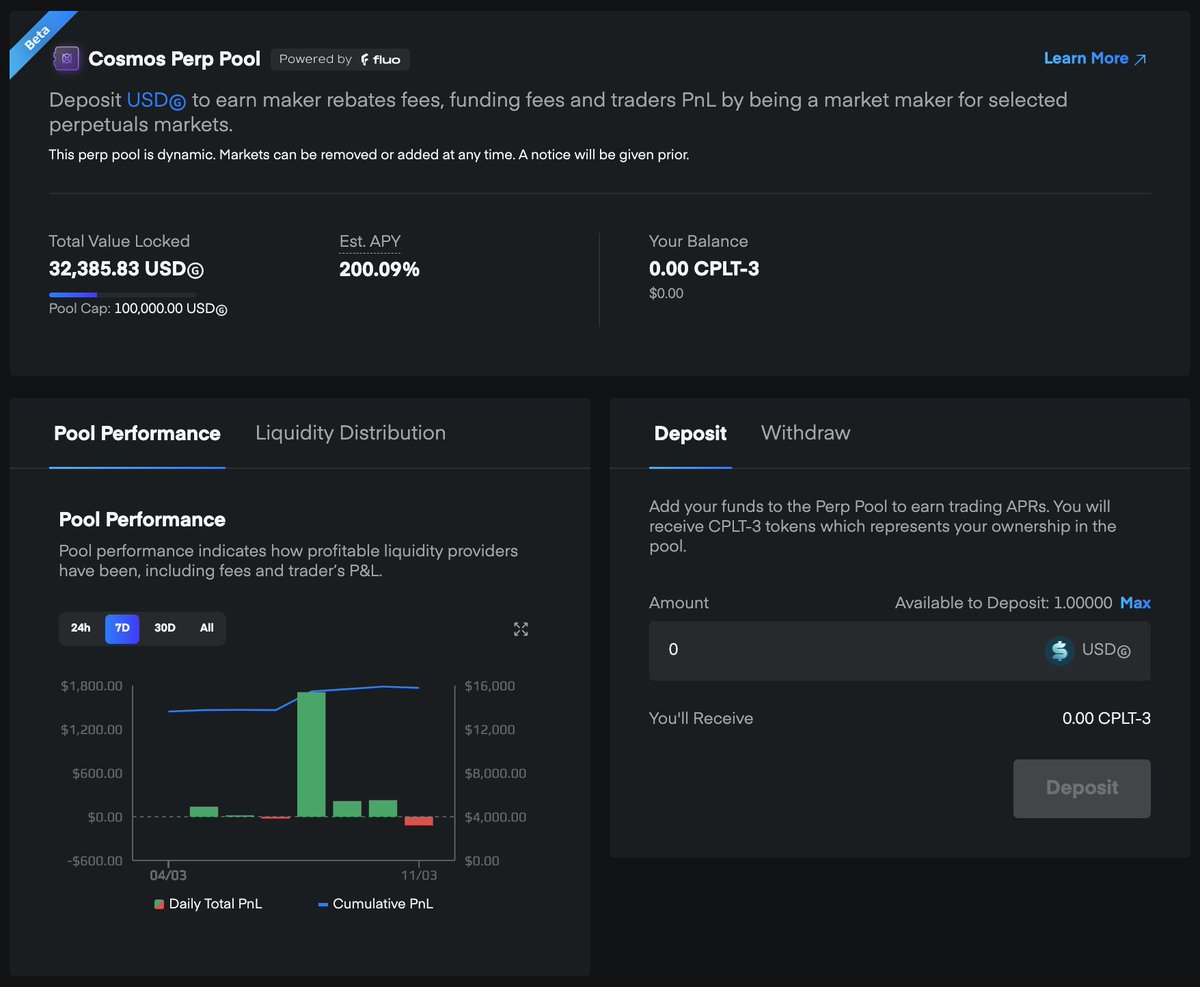Open the Learn More link

coord(1095,59)
